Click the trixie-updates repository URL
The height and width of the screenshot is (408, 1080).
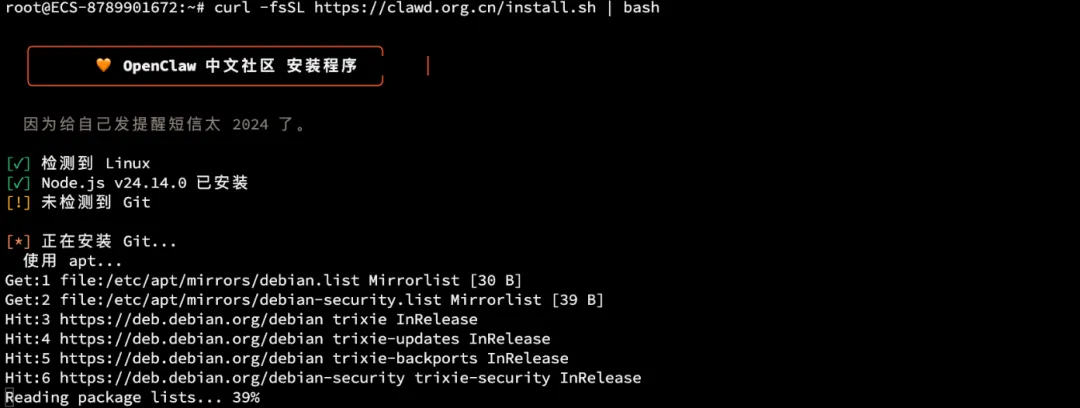point(191,339)
